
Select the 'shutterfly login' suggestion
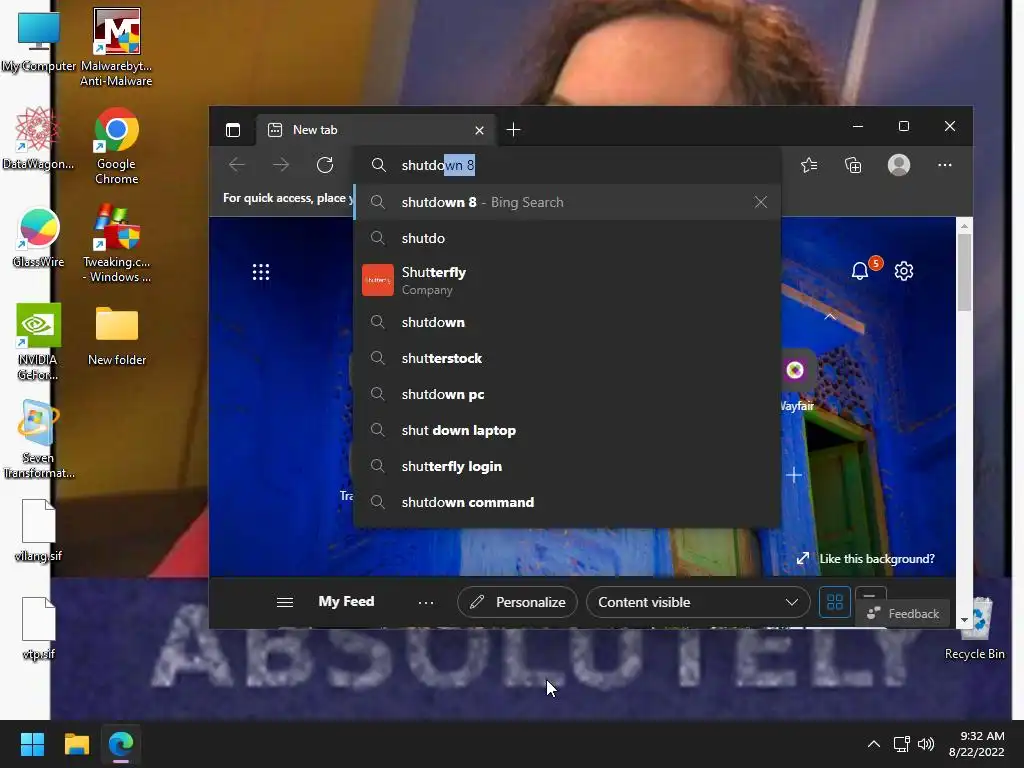[567, 466]
